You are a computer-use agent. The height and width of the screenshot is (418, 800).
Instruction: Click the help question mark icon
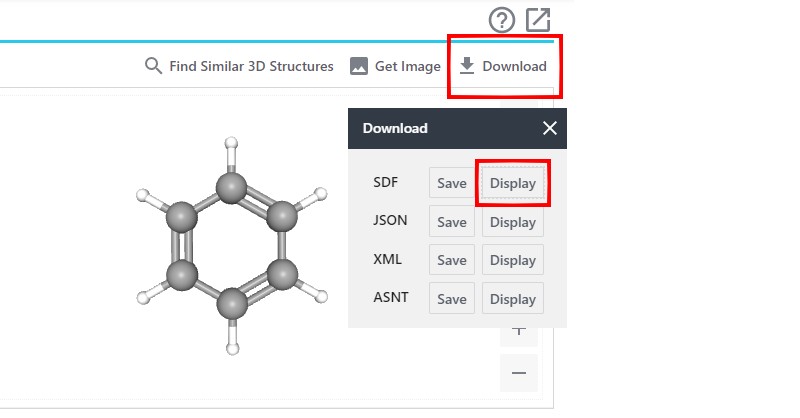pos(501,20)
